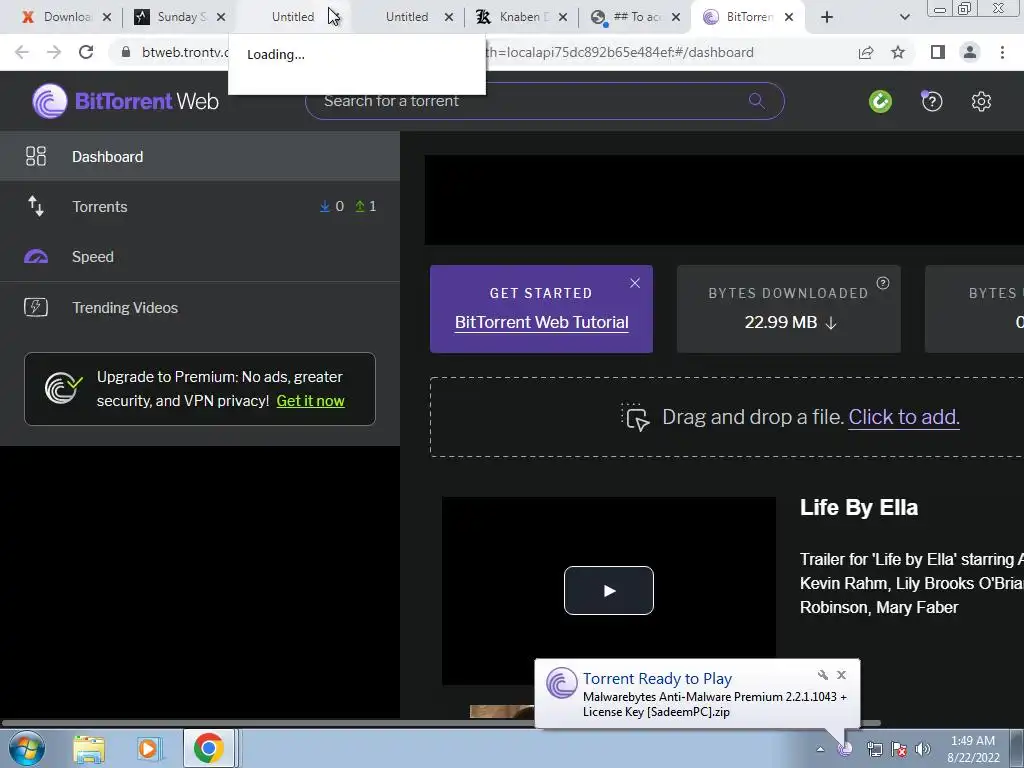
Task: Click the 'Get it now' premium link
Action: click(x=310, y=401)
